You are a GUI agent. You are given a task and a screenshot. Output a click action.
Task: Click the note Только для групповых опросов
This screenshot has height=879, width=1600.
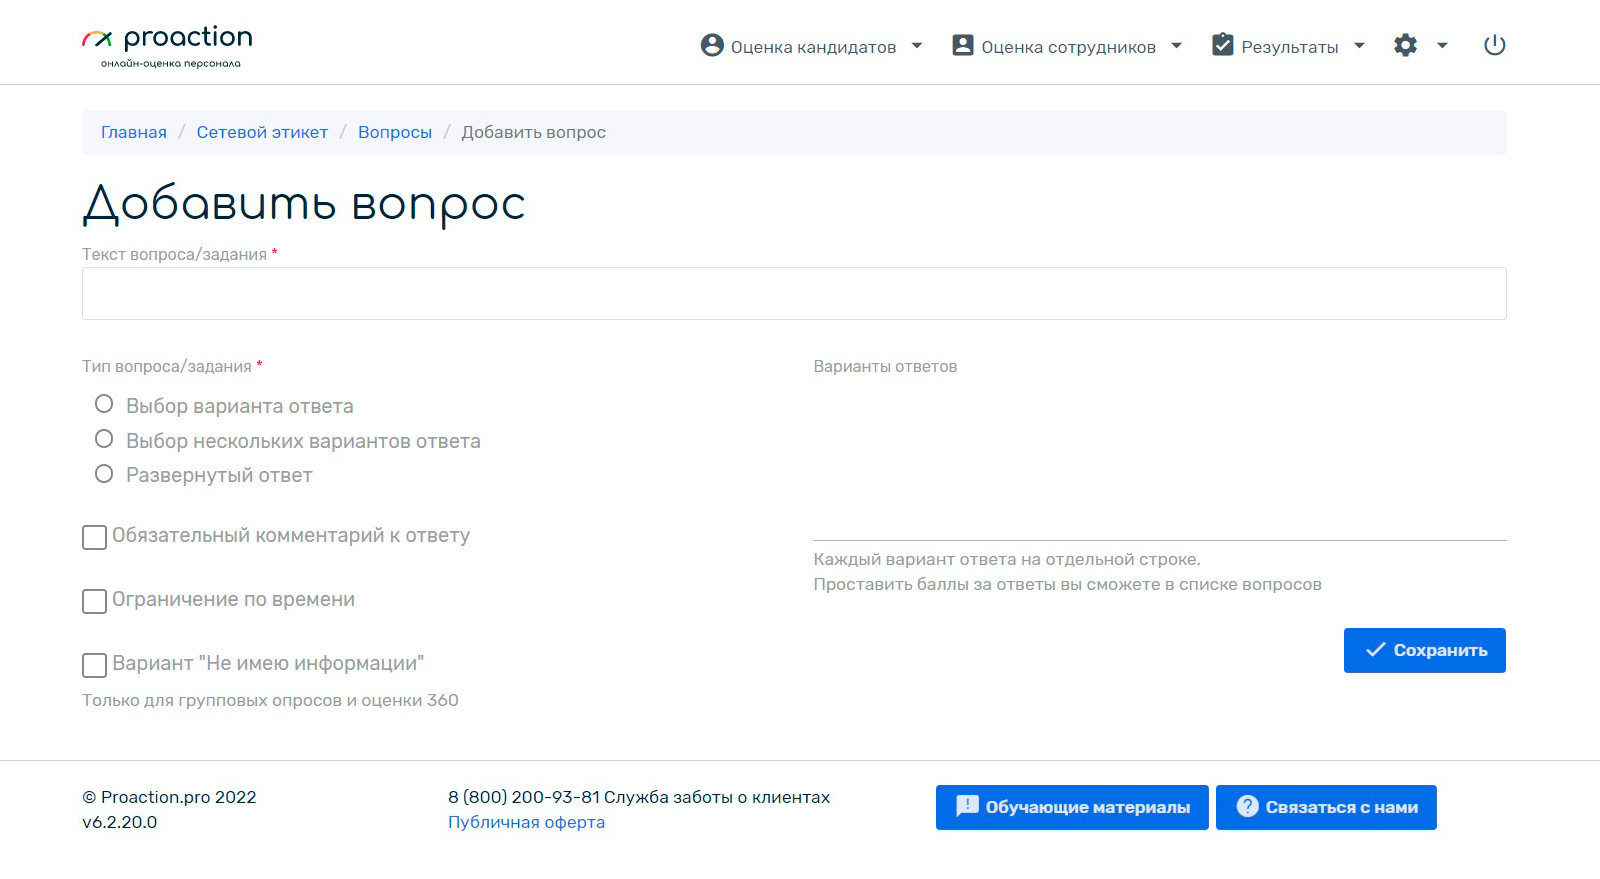click(x=270, y=700)
